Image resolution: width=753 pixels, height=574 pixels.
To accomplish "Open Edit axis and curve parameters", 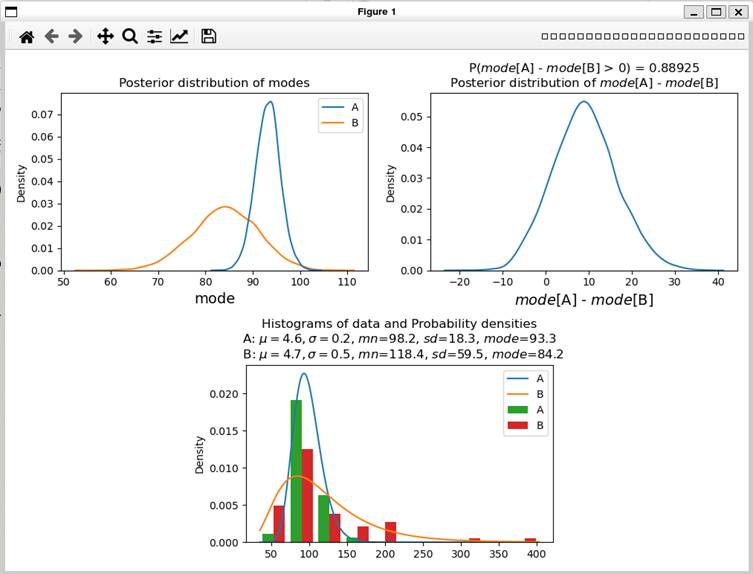I will point(179,36).
